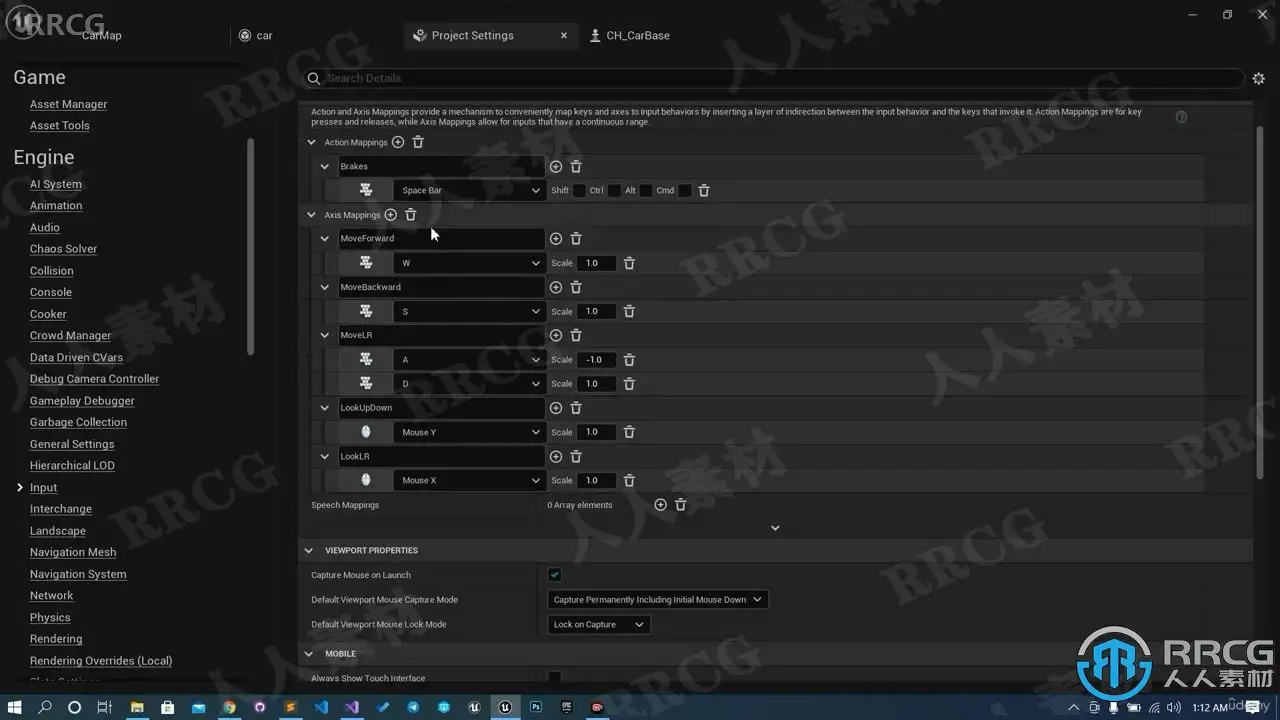The height and width of the screenshot is (720, 1280).
Task: Add a key to Brakes mapping
Action: point(556,167)
